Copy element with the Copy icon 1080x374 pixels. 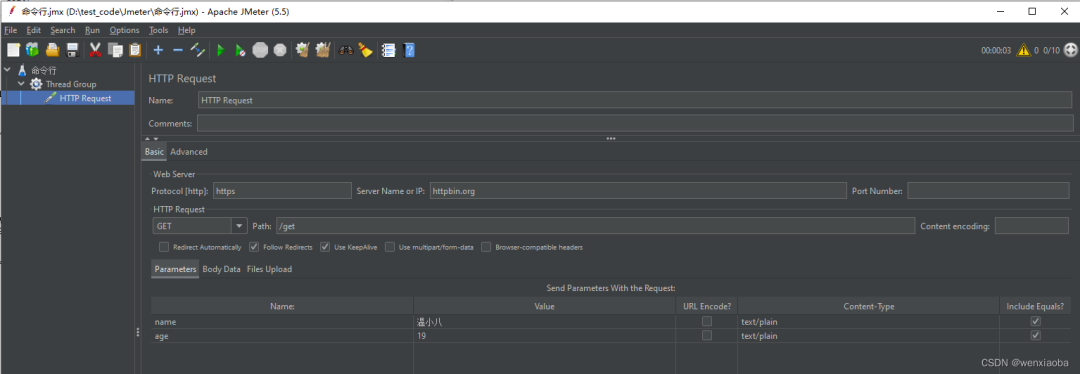pos(116,50)
